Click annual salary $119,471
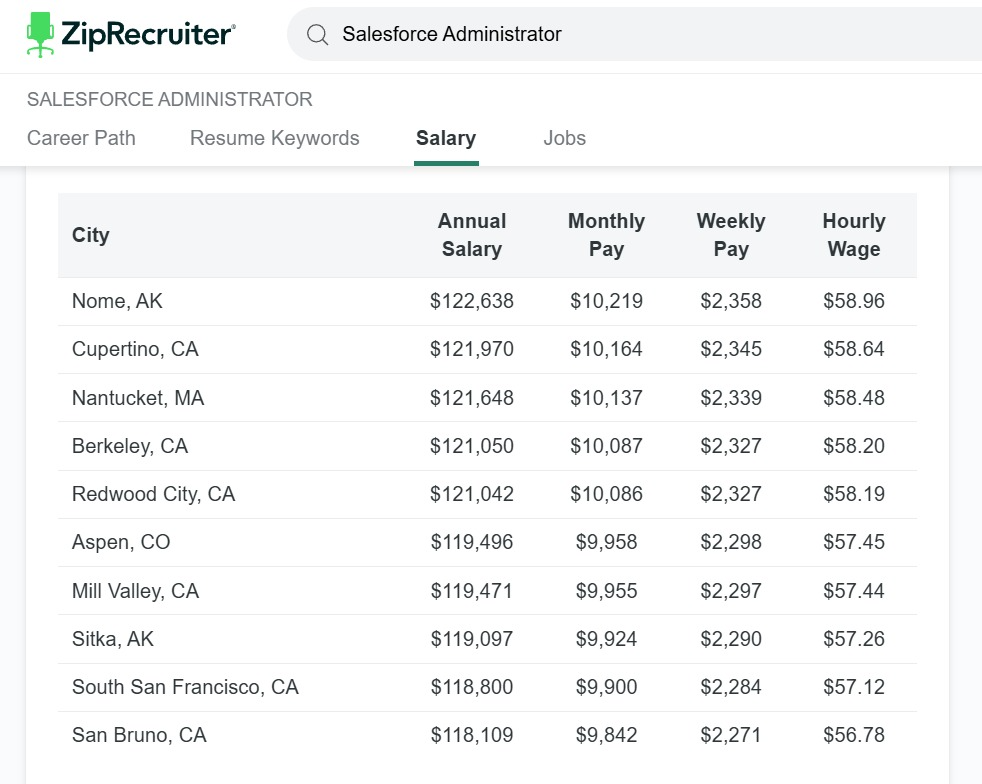The image size is (982, 784). pyautogui.click(x=472, y=591)
